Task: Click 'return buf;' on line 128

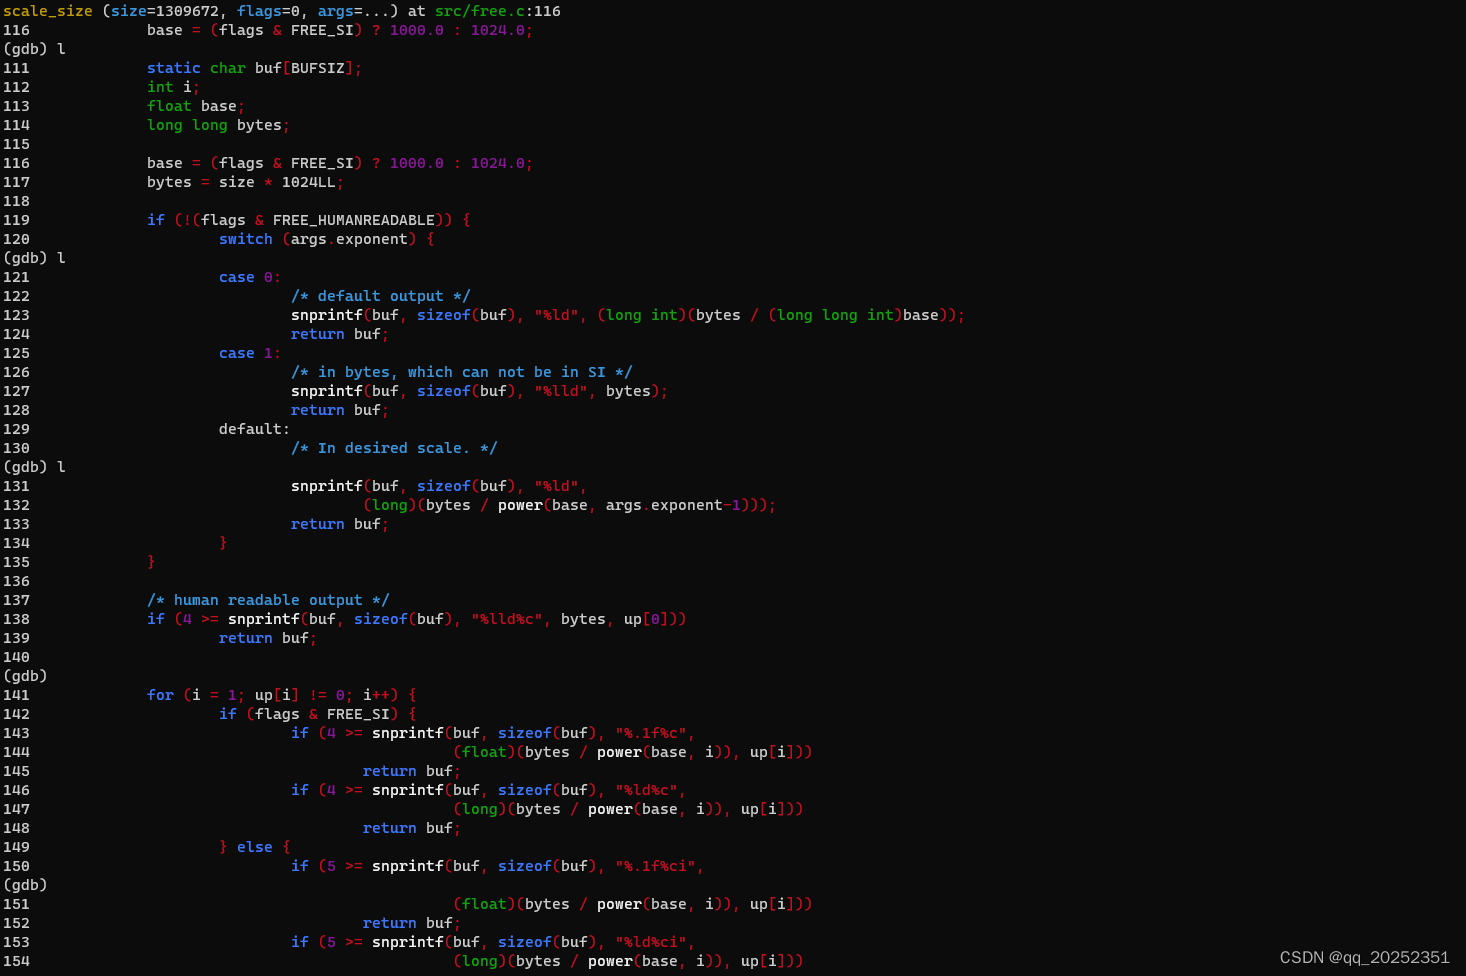Action: tap(340, 410)
